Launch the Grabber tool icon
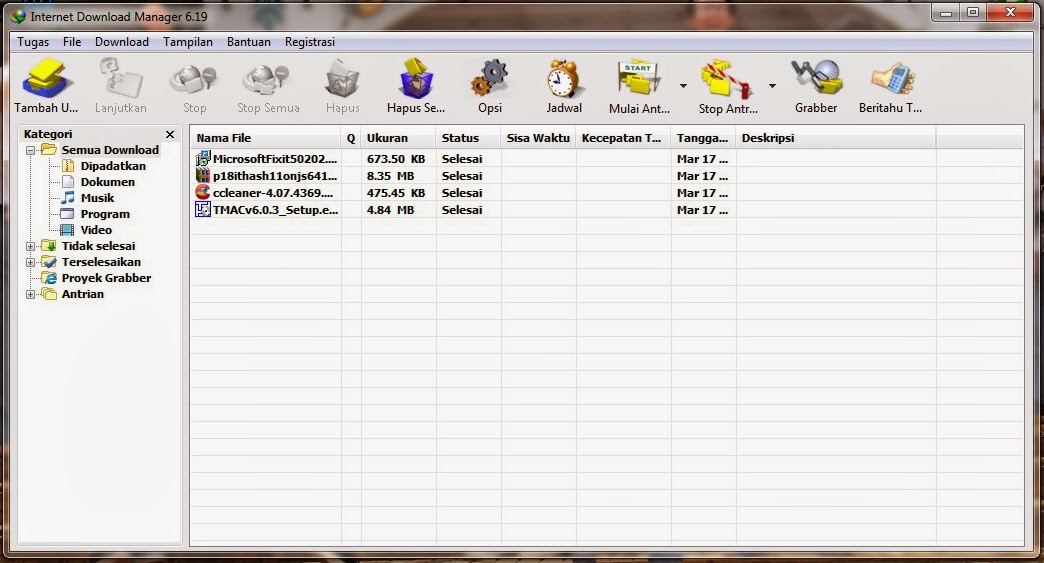The width and height of the screenshot is (1044, 563). (x=816, y=79)
